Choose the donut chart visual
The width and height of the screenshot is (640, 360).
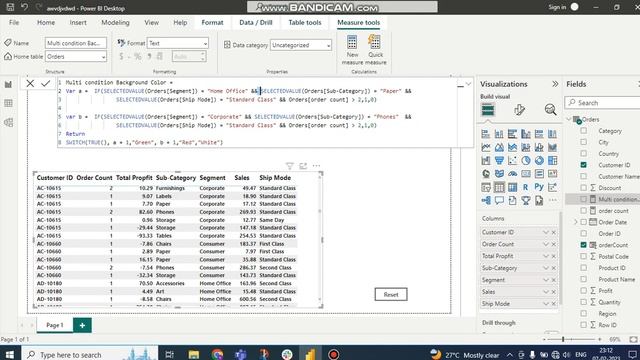539,161
